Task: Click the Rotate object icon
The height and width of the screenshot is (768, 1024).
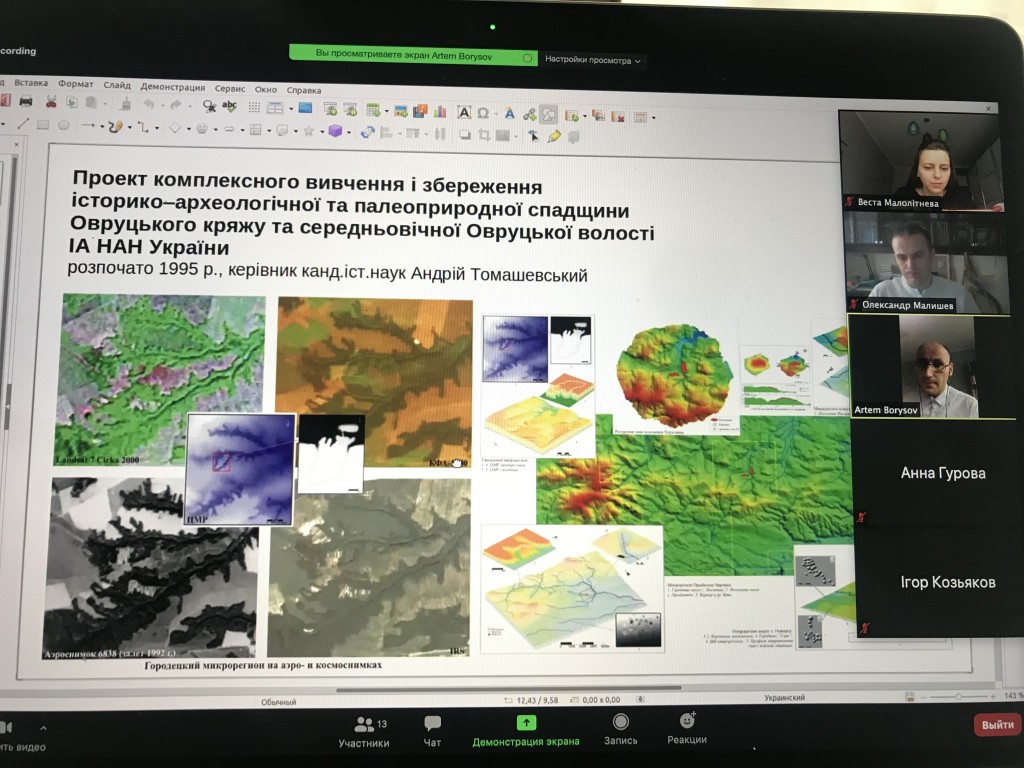Action: click(x=368, y=132)
